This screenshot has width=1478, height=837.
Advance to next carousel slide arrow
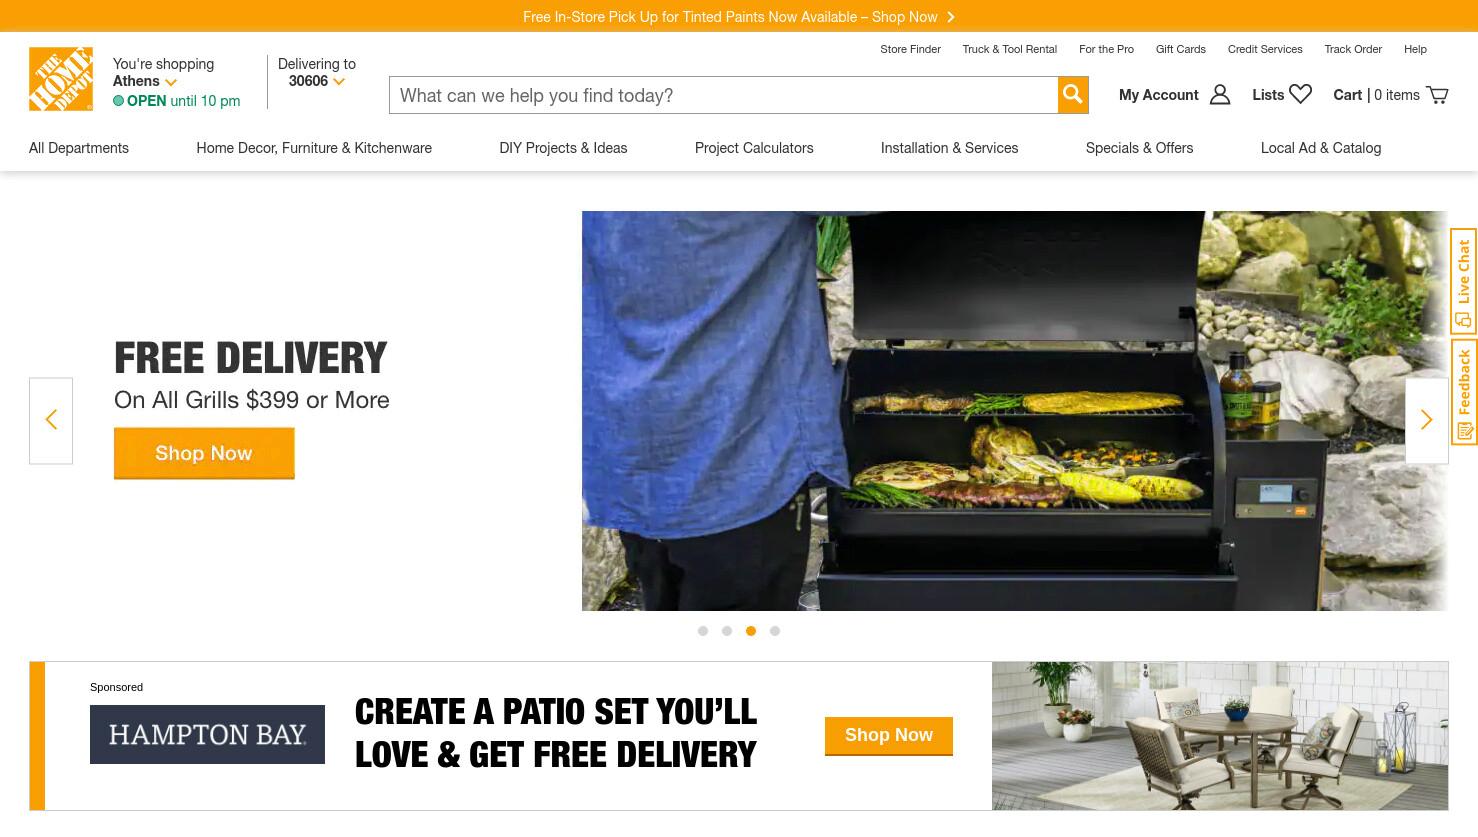[1427, 421]
